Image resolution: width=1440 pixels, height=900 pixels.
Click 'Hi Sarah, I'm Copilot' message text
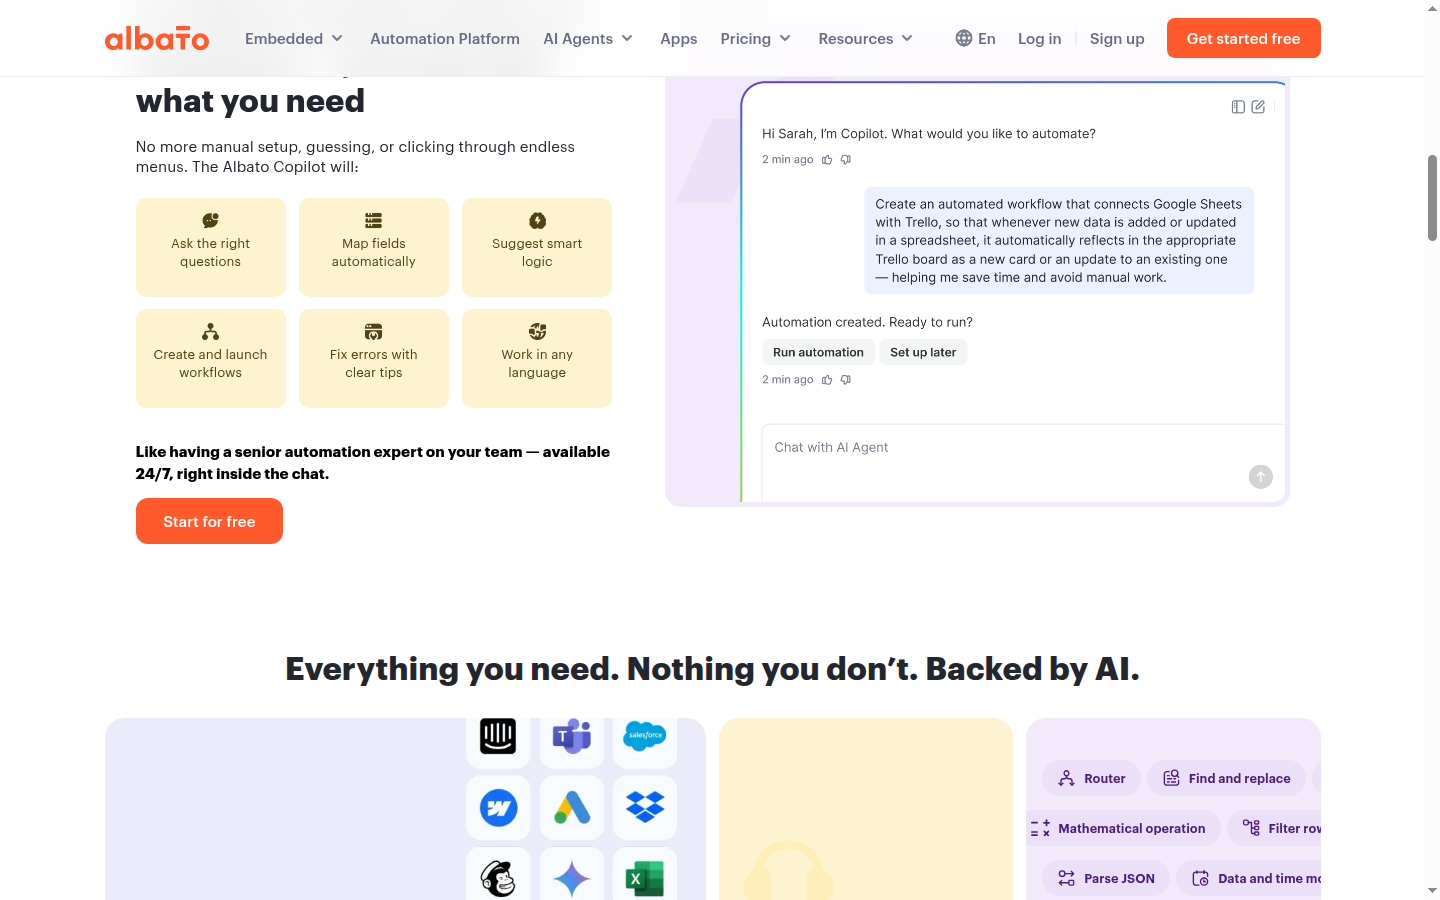click(x=929, y=133)
